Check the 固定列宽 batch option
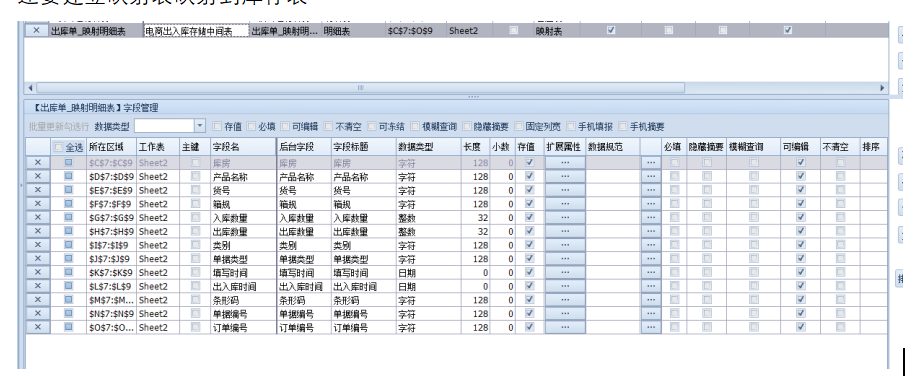Viewport: 914px width, 376px height. pyautogui.click(x=519, y=126)
